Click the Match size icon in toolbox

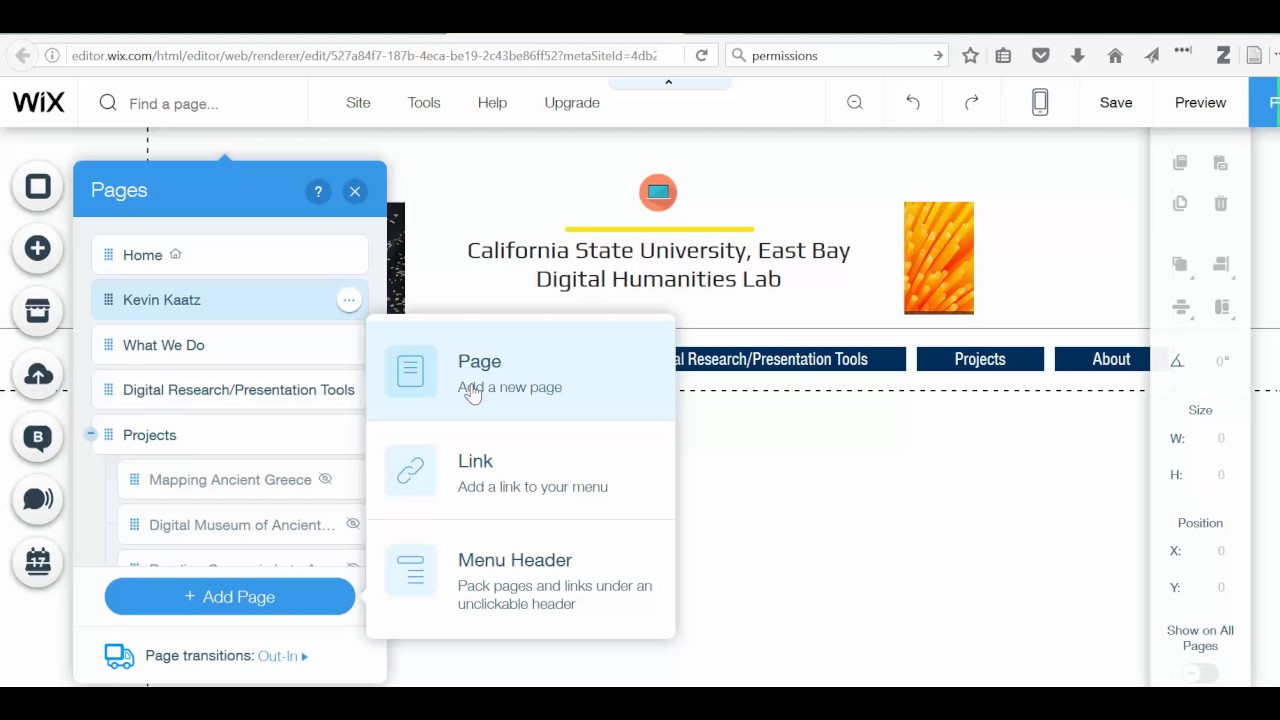pos(1221,307)
